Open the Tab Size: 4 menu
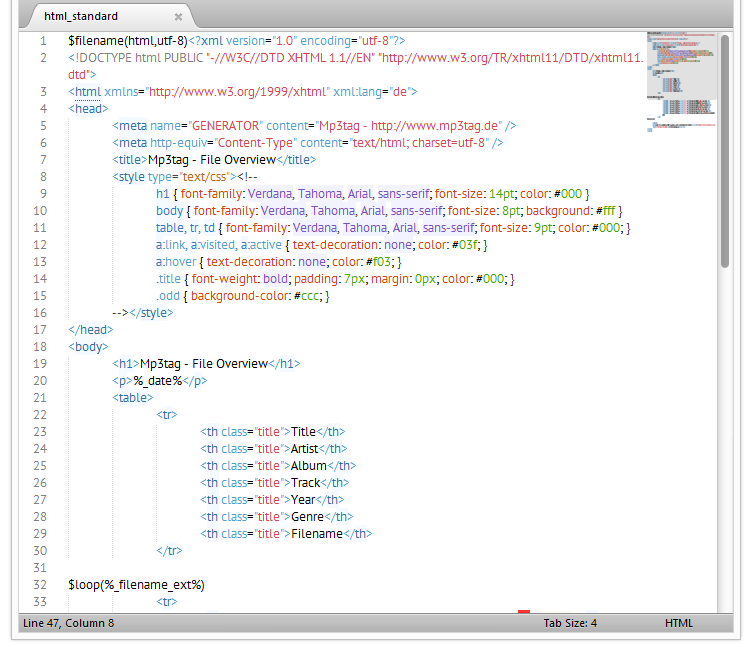The width and height of the screenshot is (749, 647). point(570,623)
